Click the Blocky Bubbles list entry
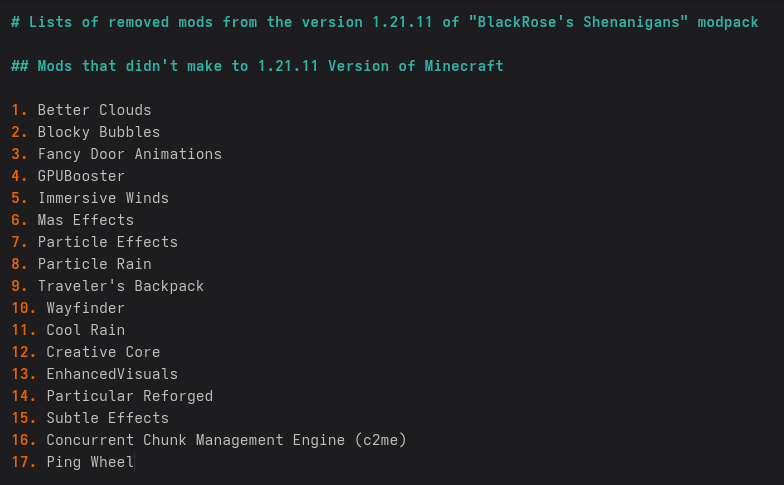Viewport: 784px width, 485px height. (x=98, y=132)
